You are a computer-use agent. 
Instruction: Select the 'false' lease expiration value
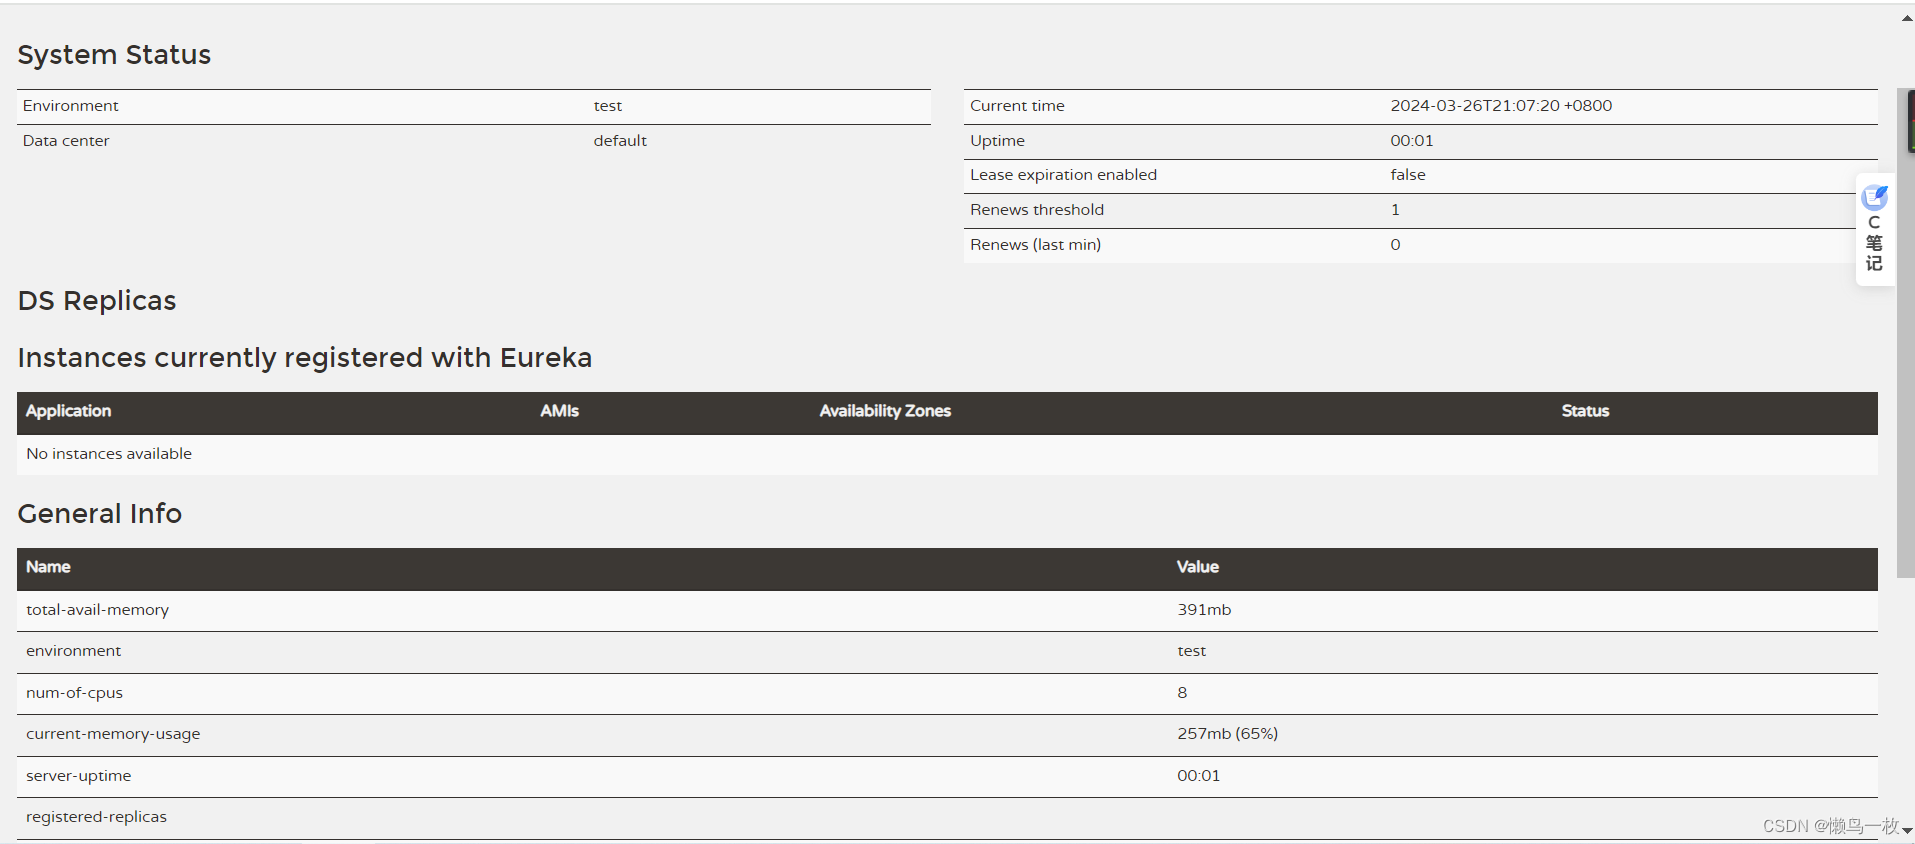coord(1408,175)
